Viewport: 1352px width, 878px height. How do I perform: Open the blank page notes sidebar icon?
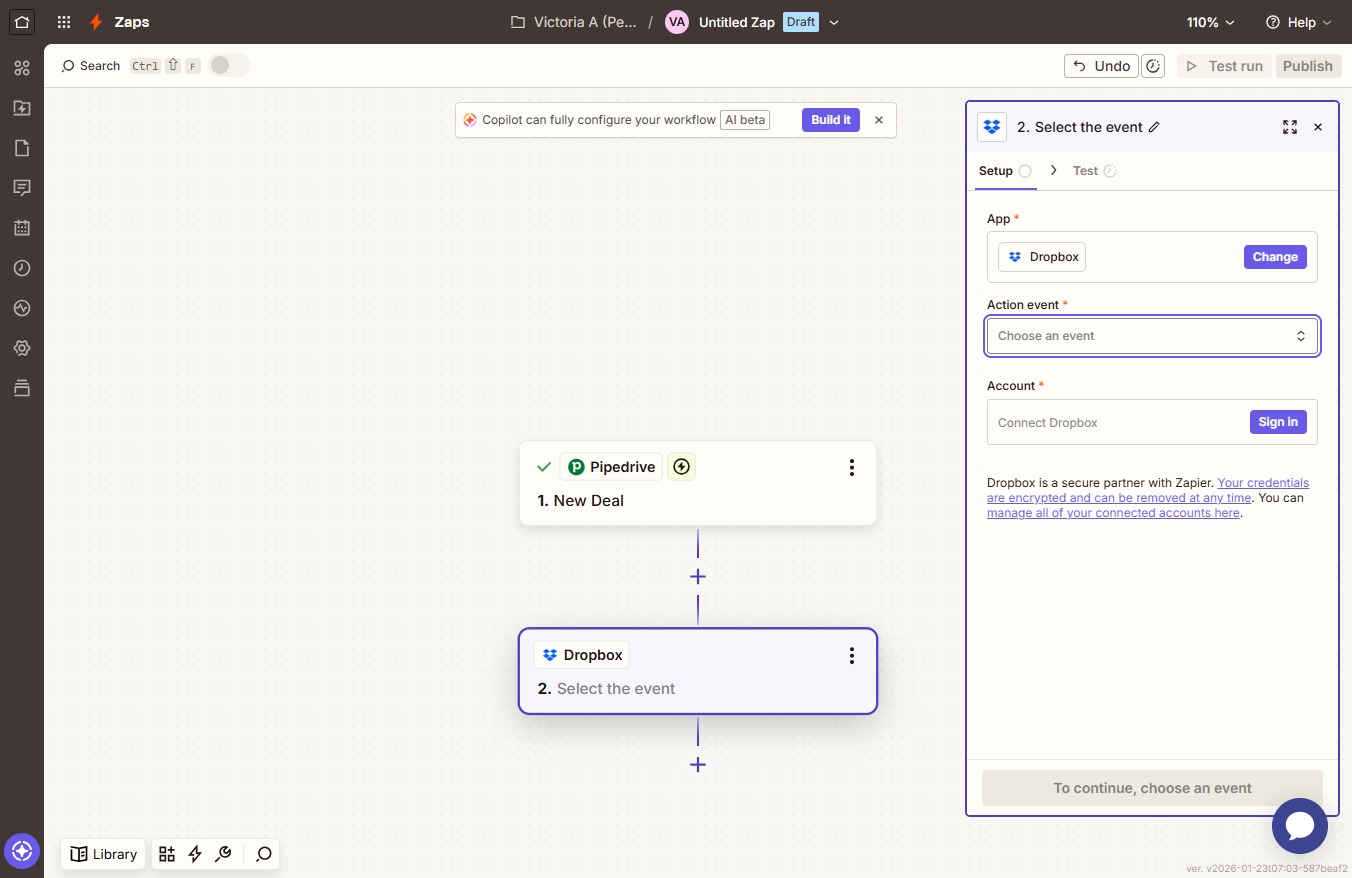pos(22,148)
